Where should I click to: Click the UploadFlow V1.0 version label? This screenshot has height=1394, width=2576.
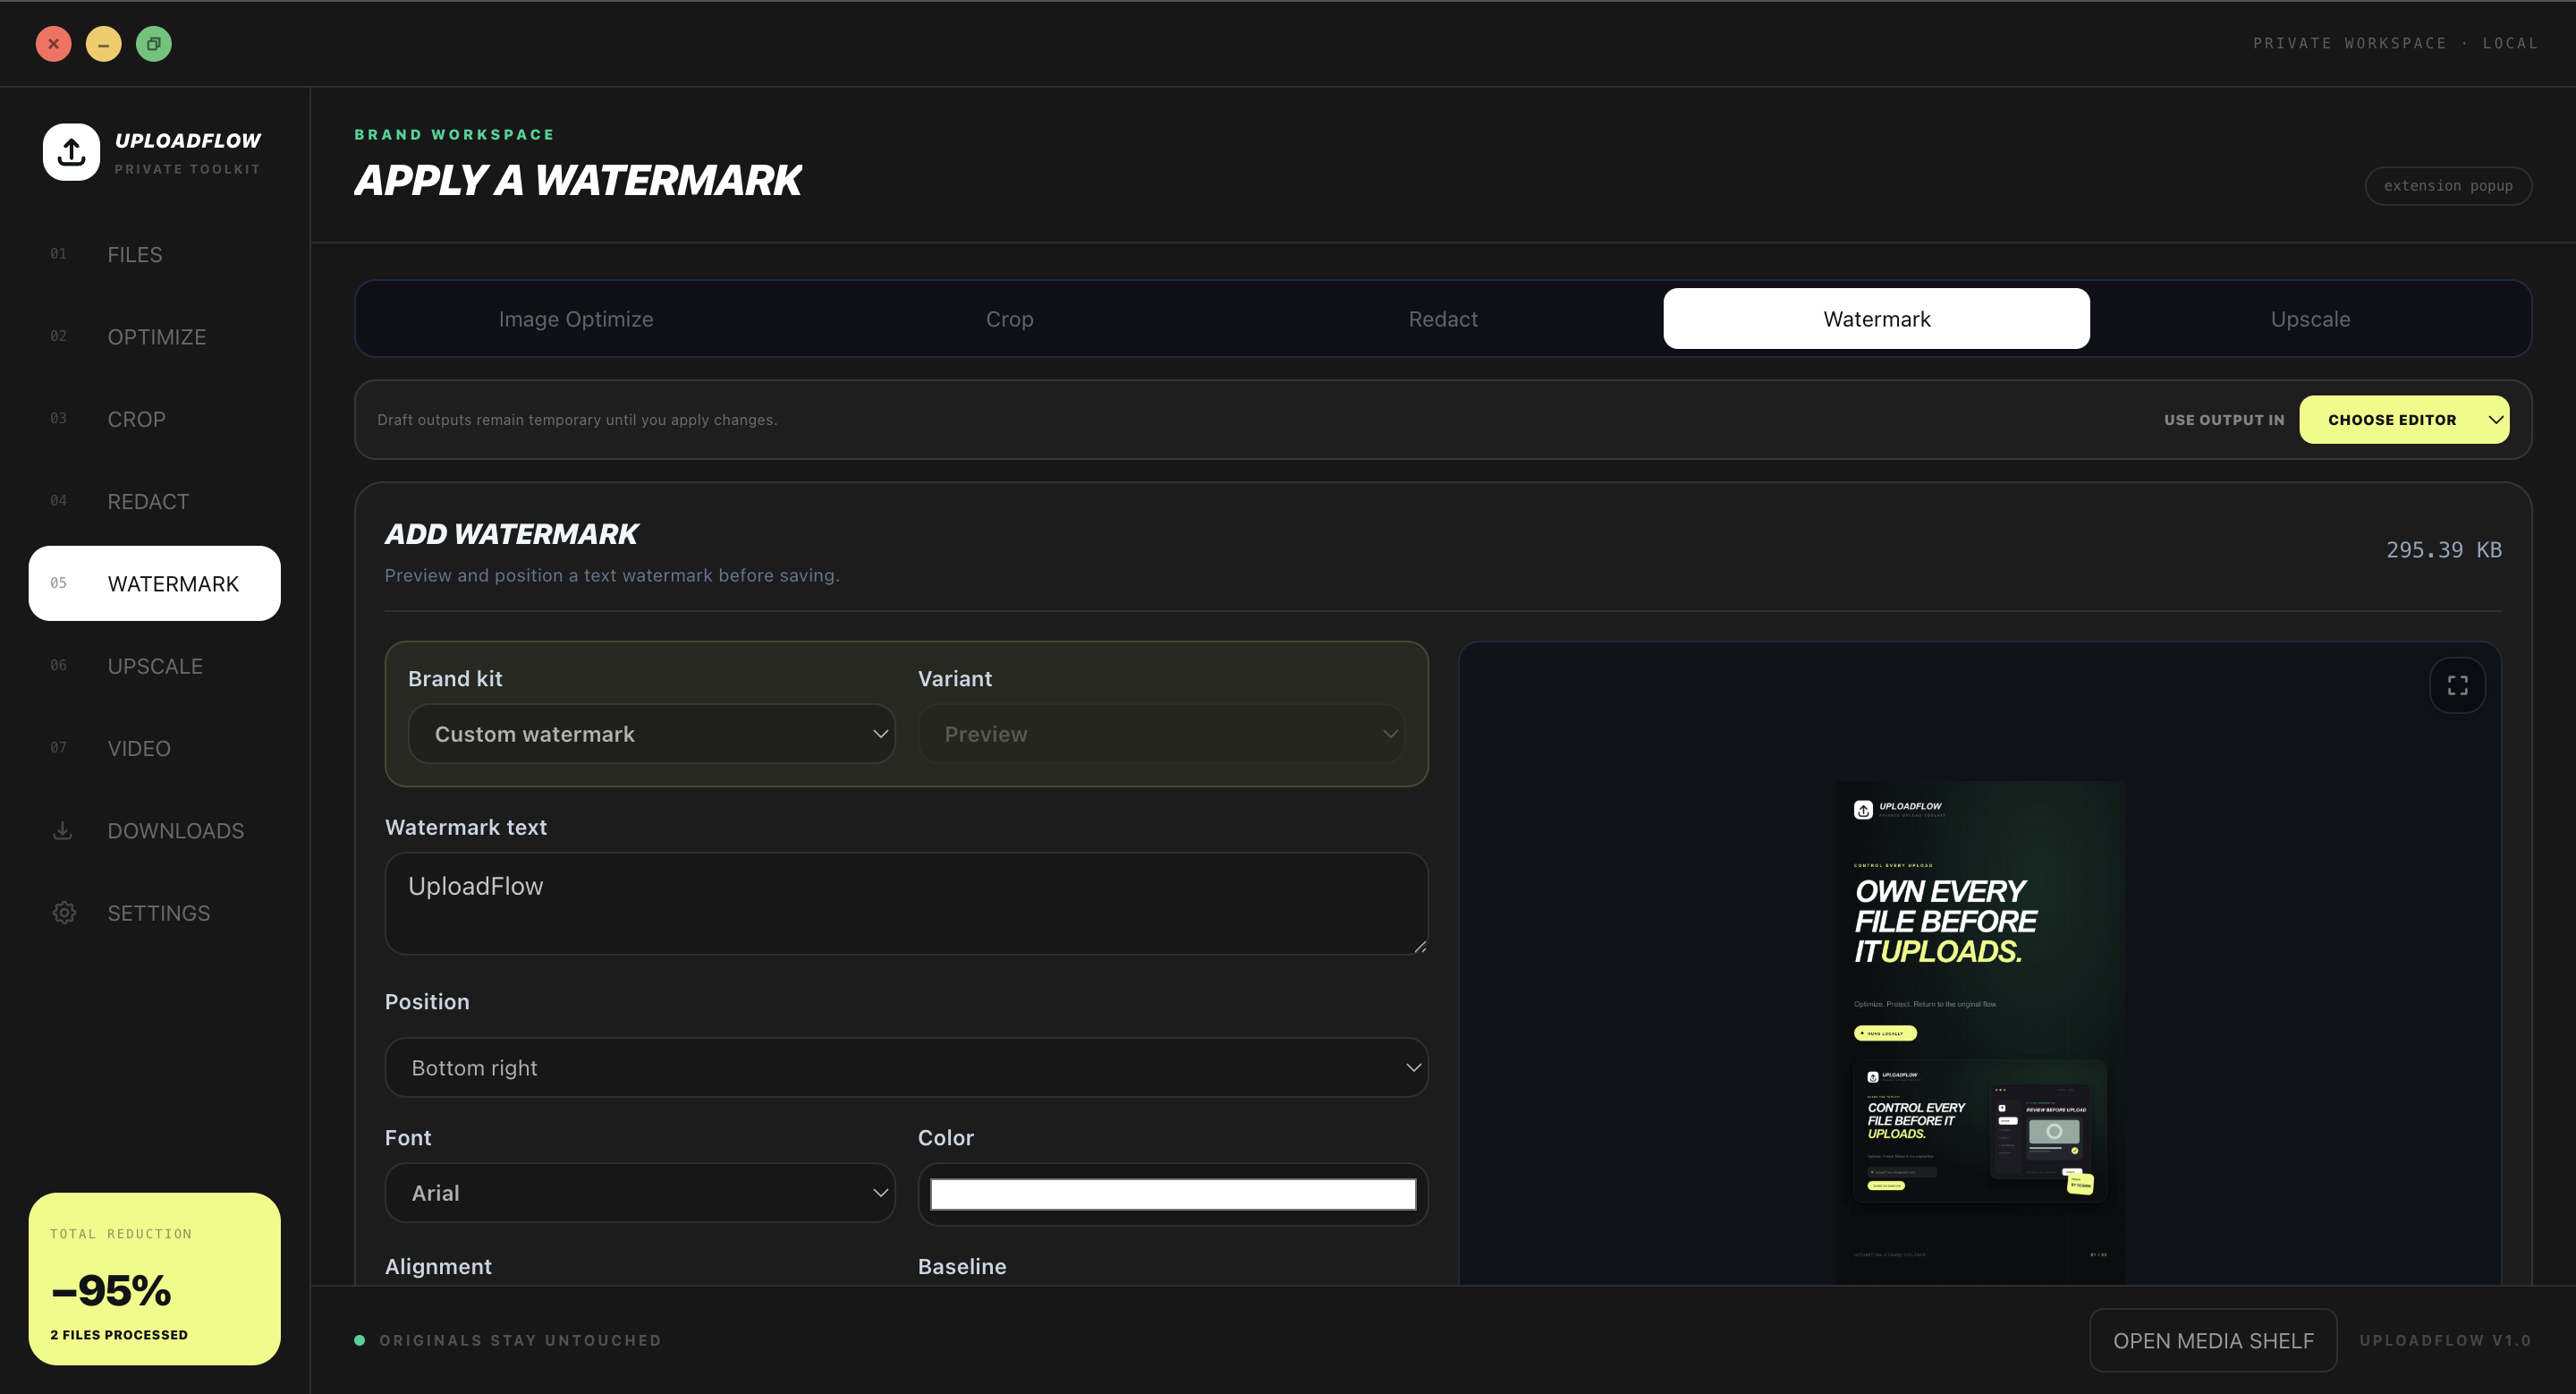coord(2445,1340)
